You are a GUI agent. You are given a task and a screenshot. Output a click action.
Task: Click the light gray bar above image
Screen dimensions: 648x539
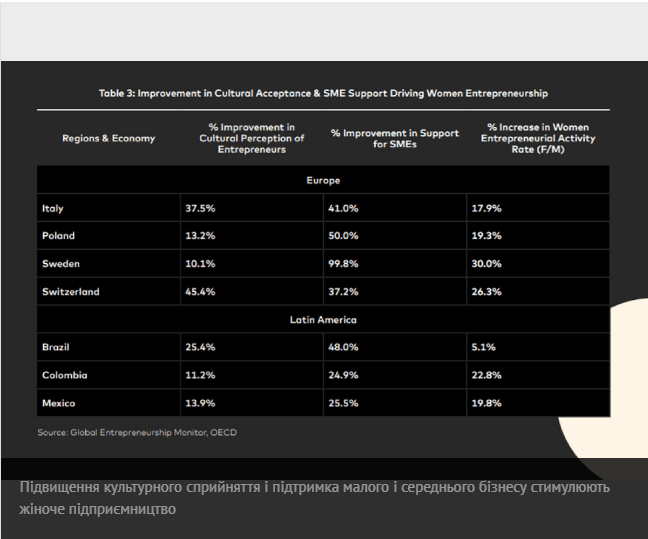pos(323,30)
